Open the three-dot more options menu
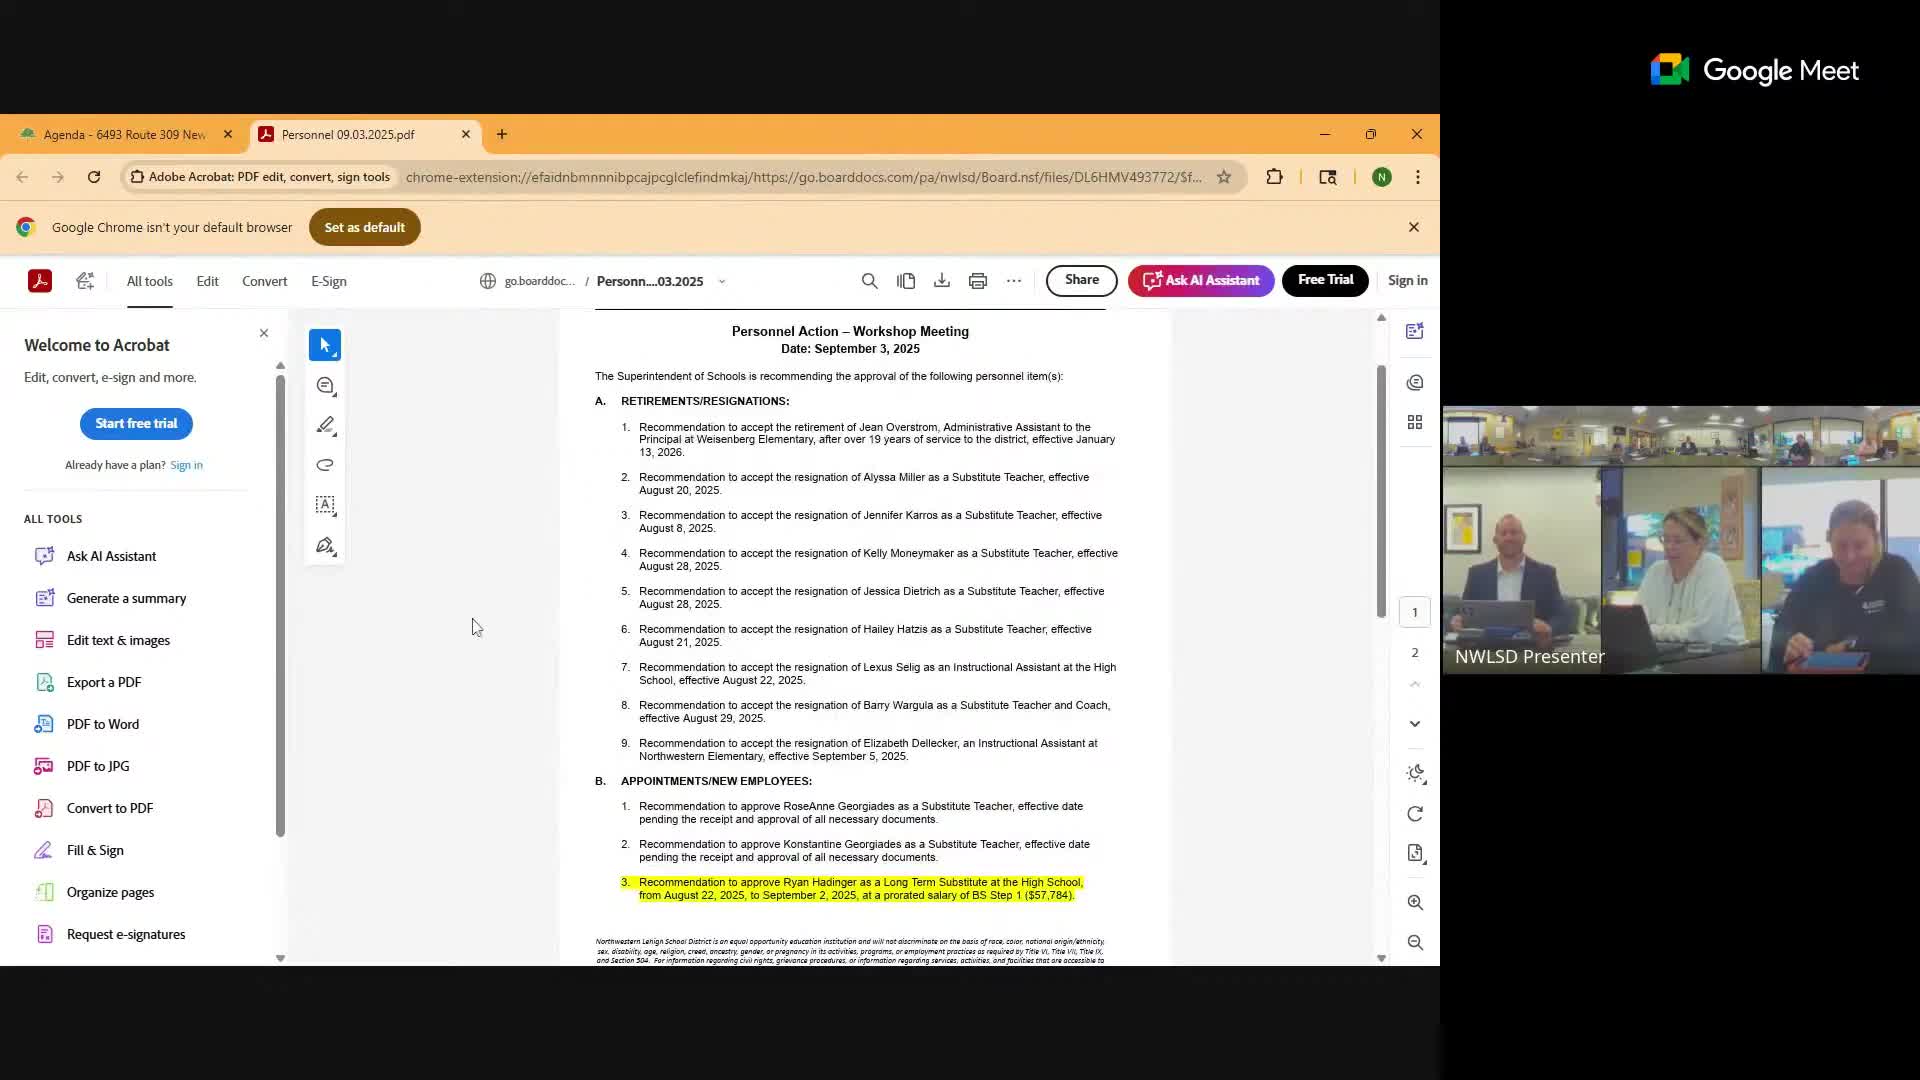Screen dimensions: 1920x1080 click(x=1013, y=281)
